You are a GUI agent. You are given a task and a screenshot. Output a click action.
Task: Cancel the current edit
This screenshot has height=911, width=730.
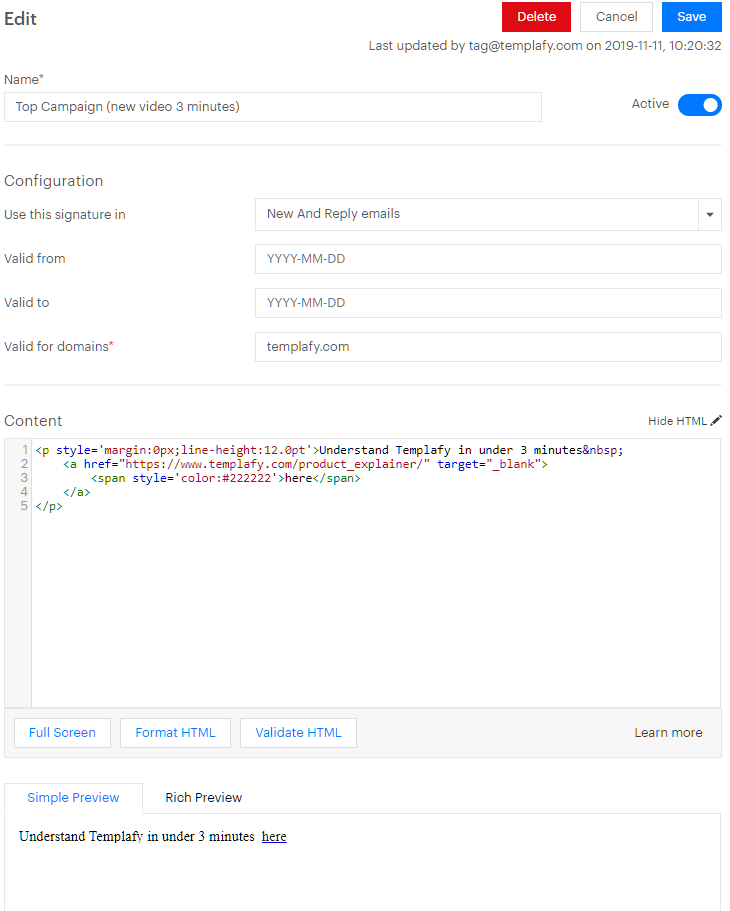pyautogui.click(x=615, y=17)
